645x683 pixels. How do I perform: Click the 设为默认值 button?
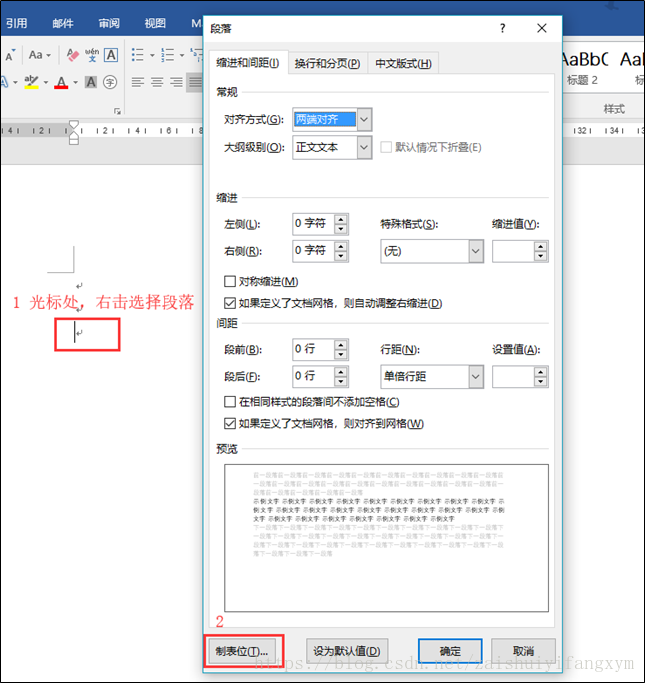point(347,651)
